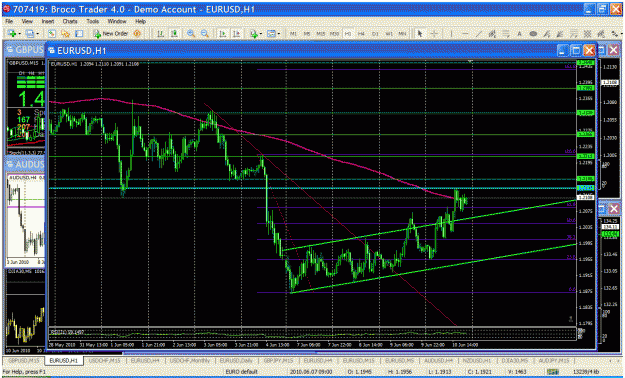
Task: Switch chart to Candlesticks icon
Action: point(174,34)
